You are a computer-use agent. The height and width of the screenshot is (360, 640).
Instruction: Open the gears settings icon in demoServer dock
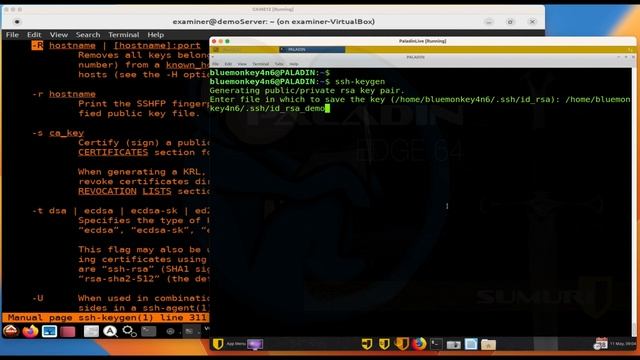tap(129, 331)
